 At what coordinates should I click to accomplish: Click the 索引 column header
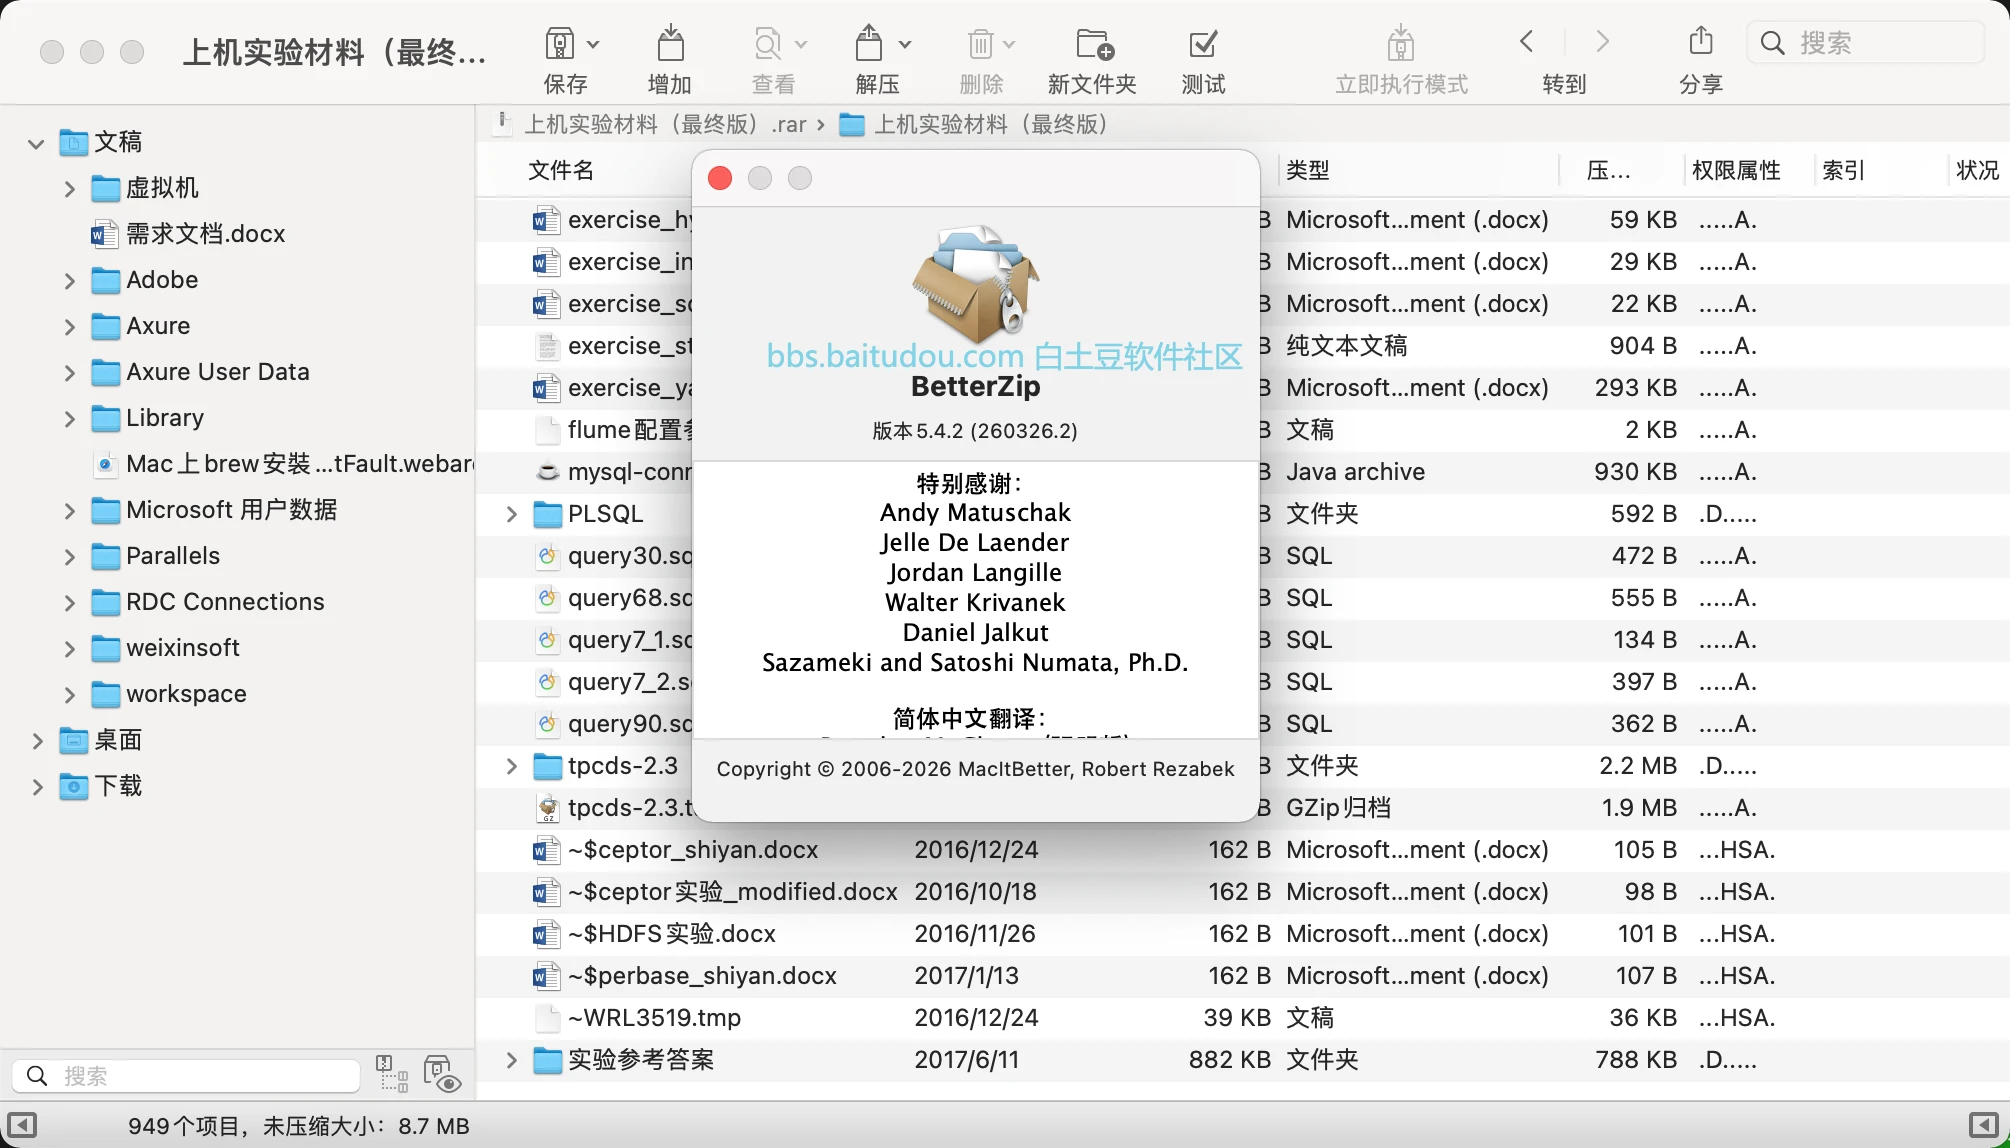pyautogui.click(x=1843, y=170)
